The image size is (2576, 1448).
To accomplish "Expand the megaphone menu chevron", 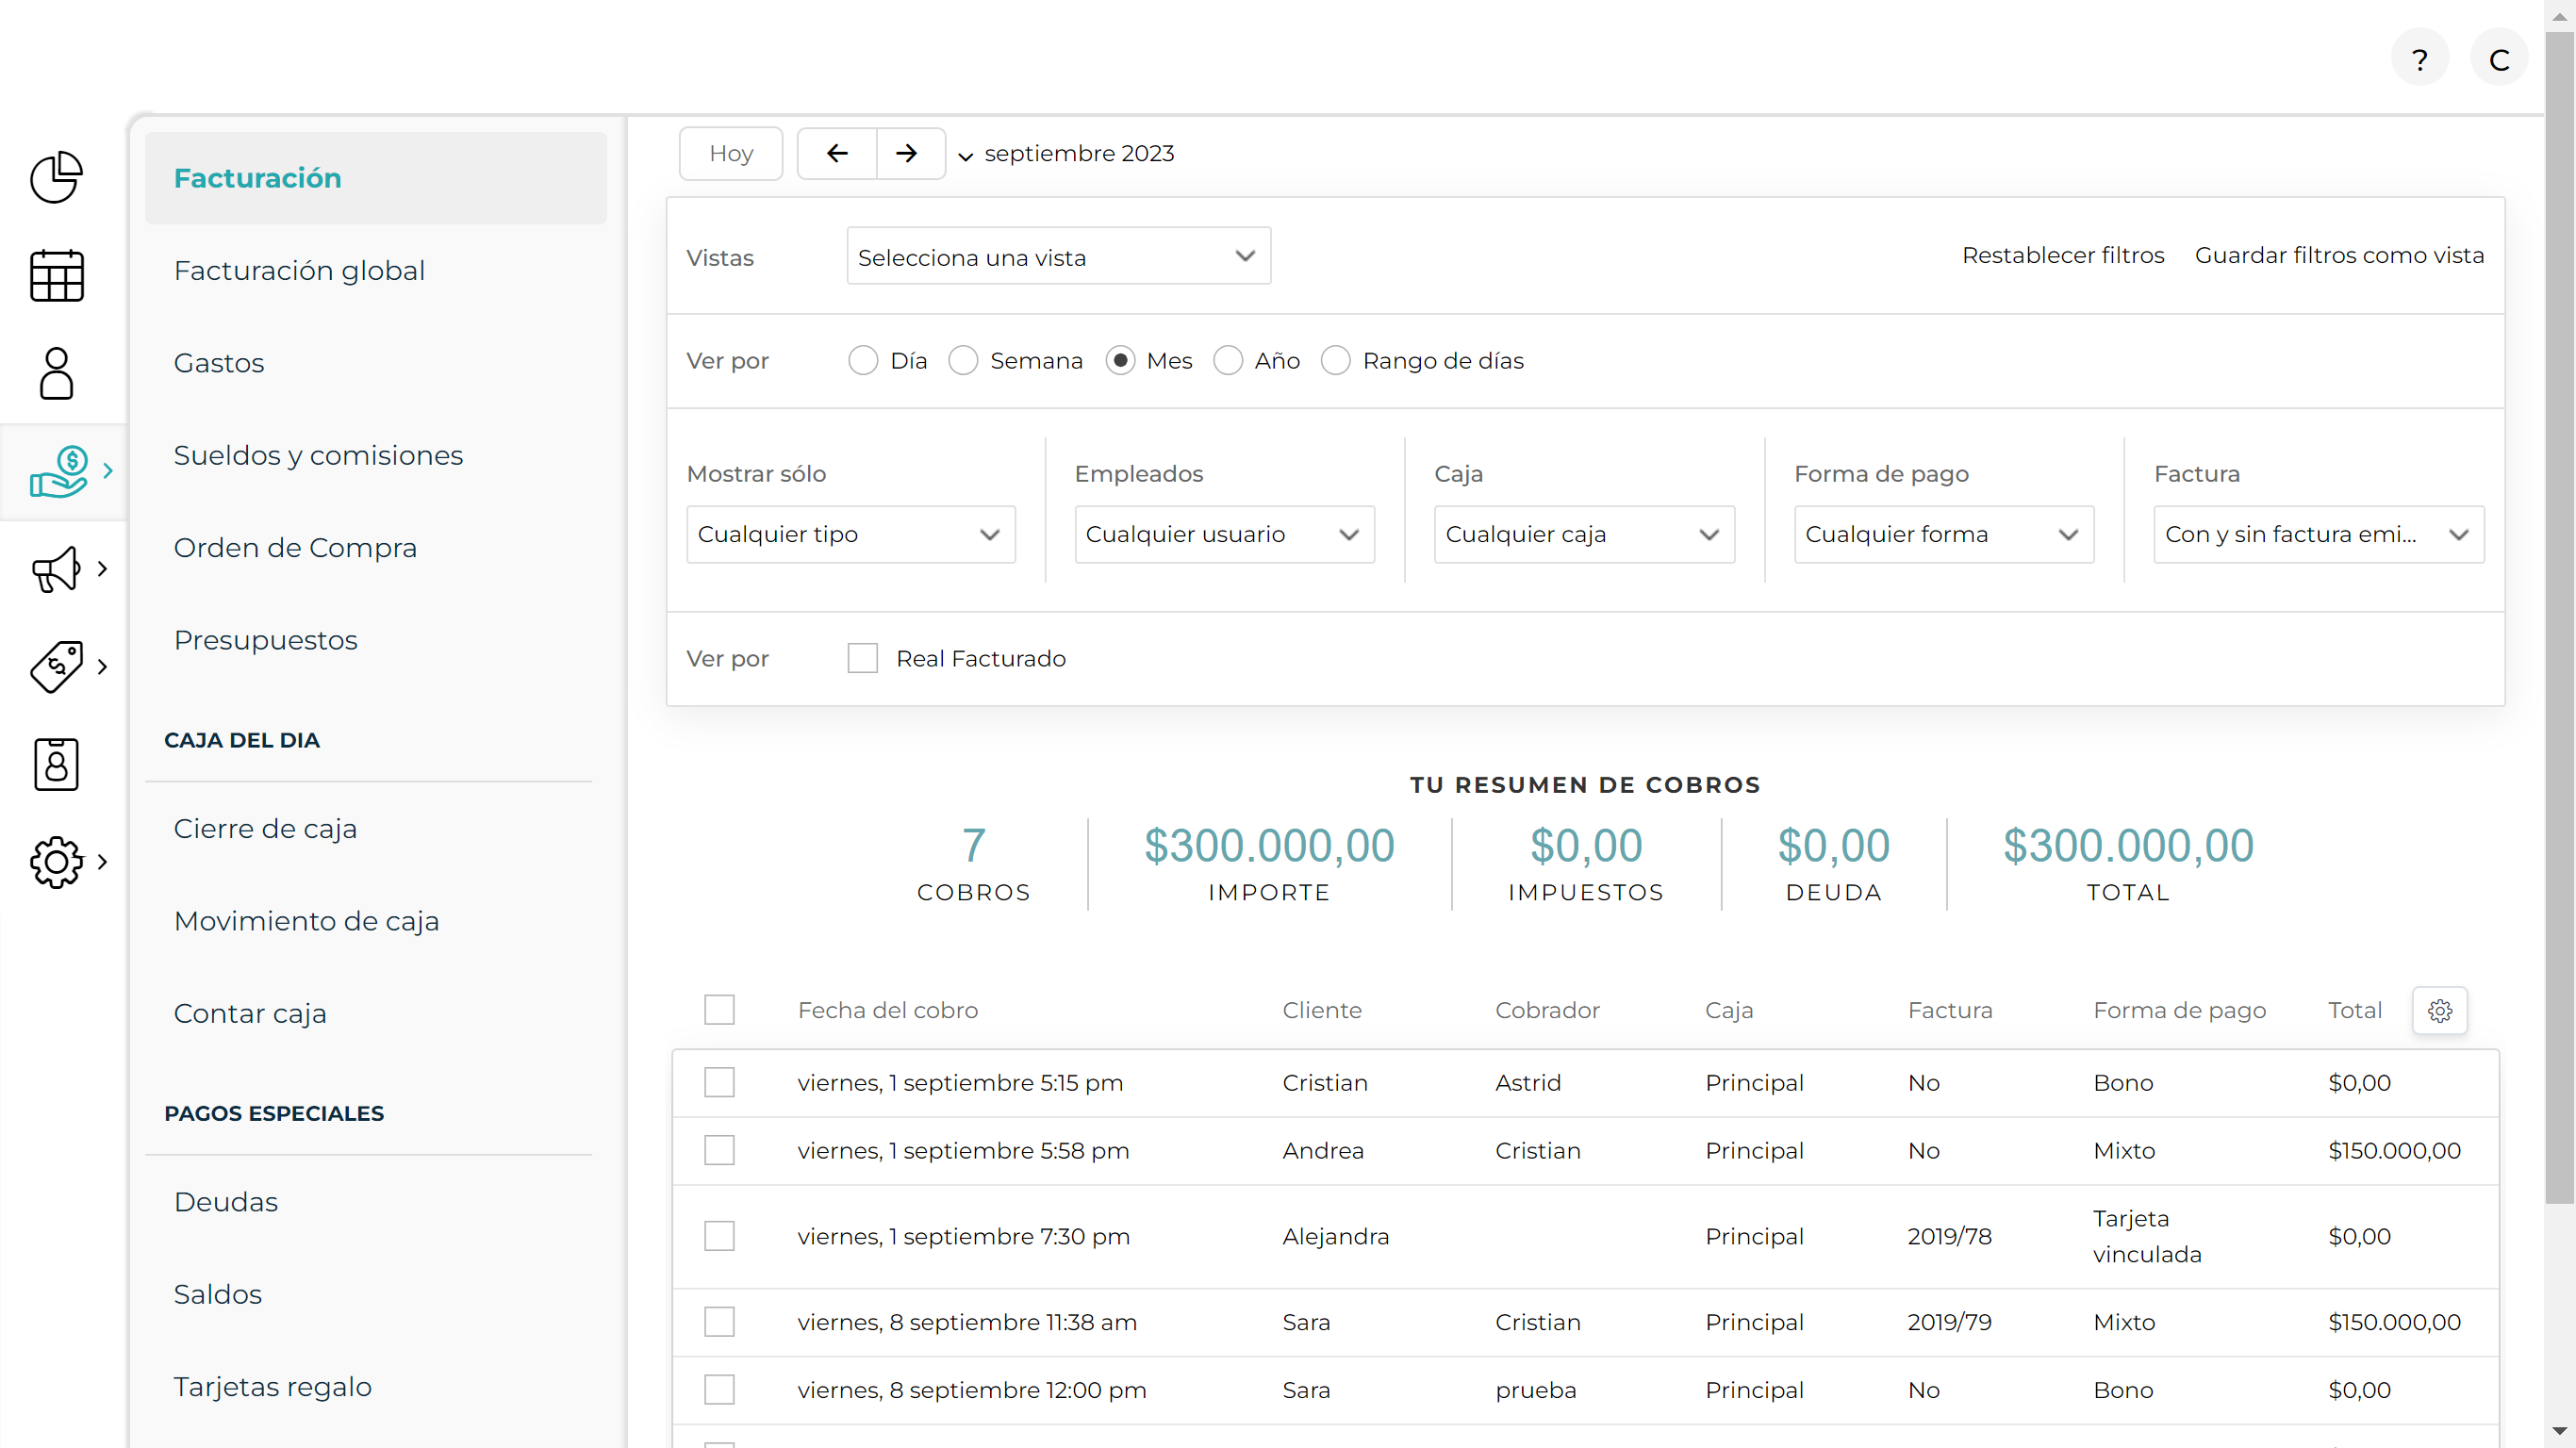I will (102, 569).
